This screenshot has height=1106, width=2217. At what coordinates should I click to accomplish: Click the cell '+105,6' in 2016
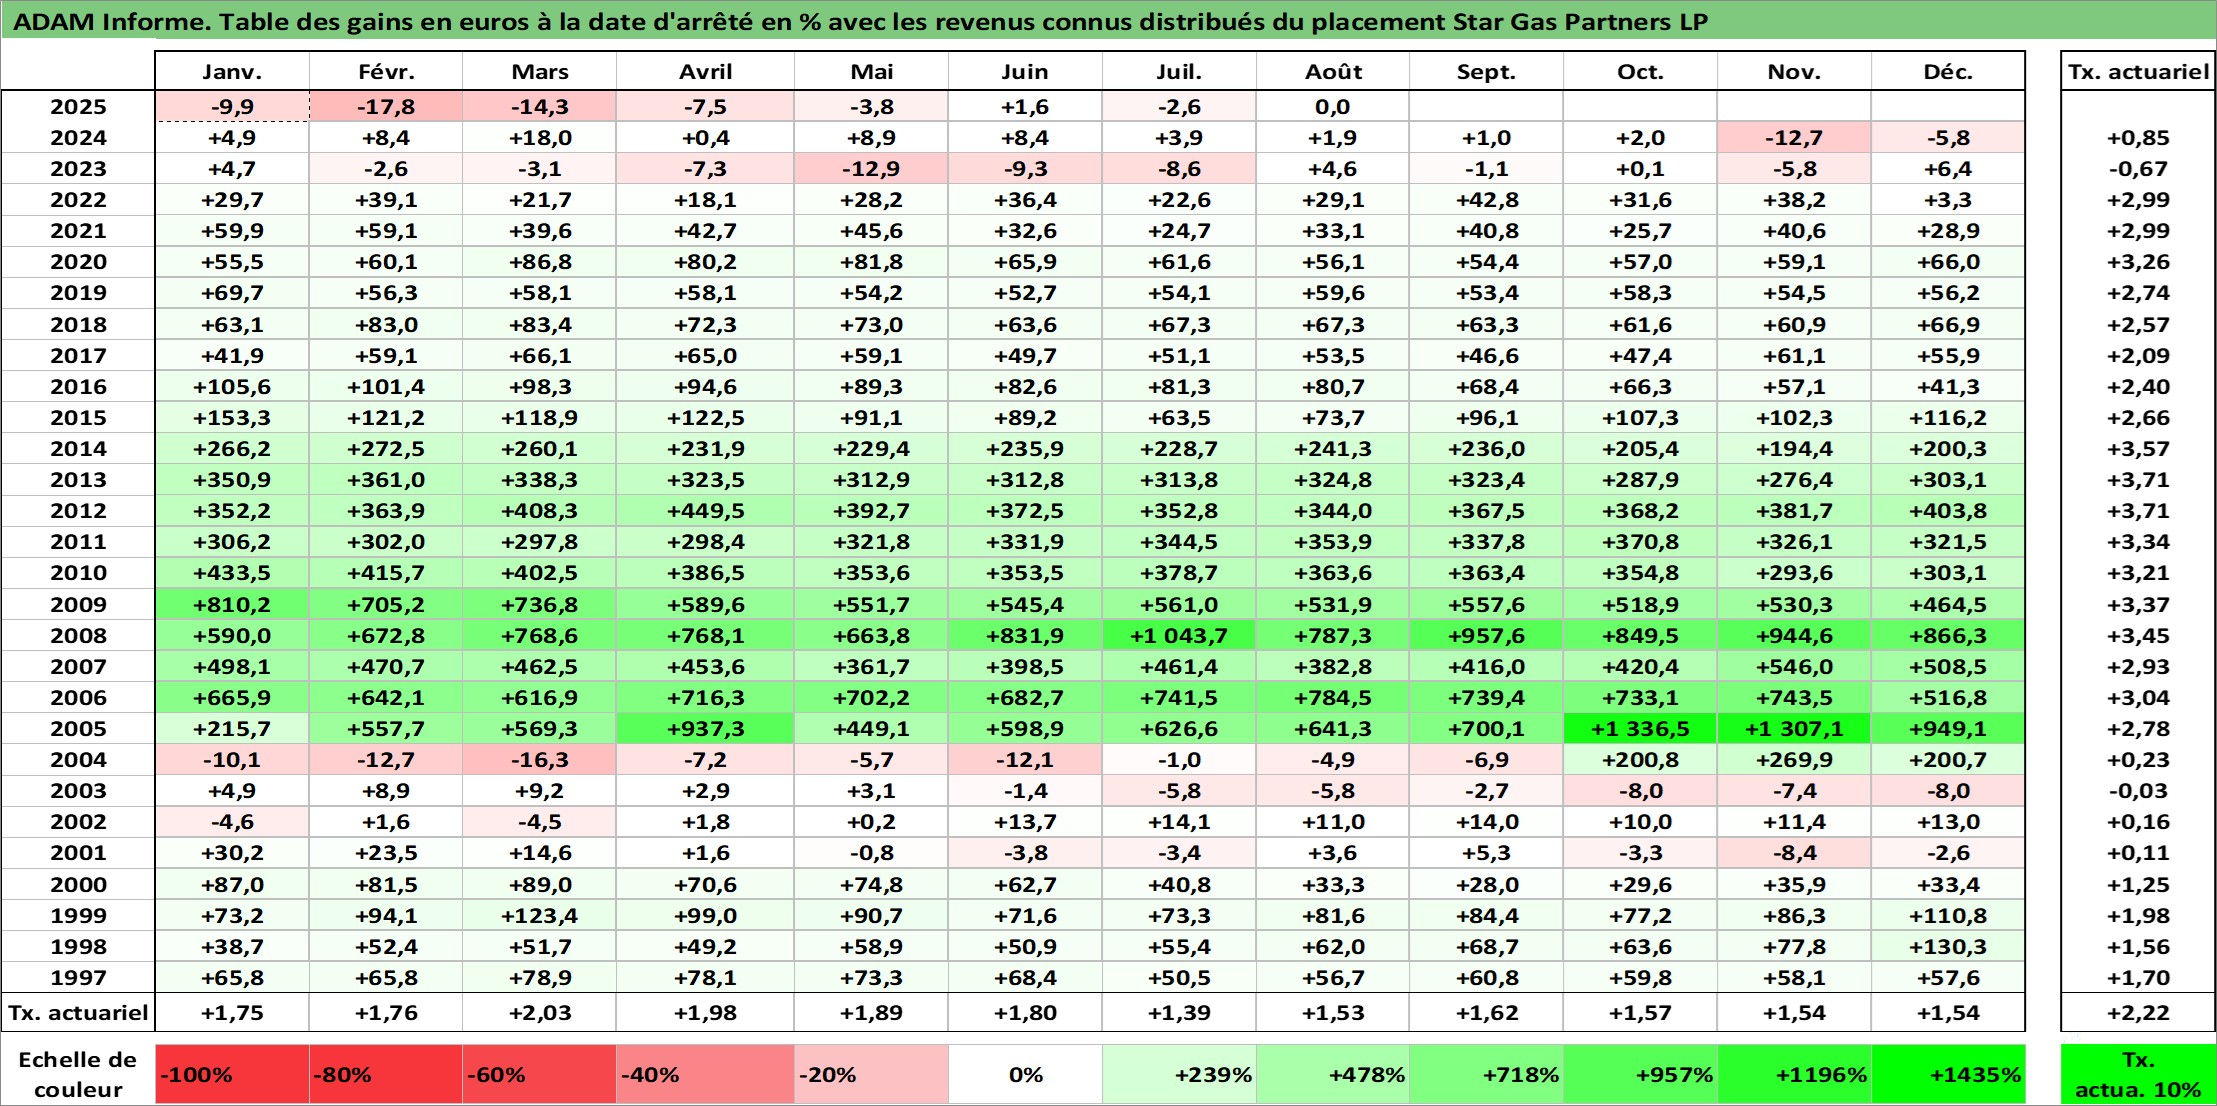[x=232, y=387]
